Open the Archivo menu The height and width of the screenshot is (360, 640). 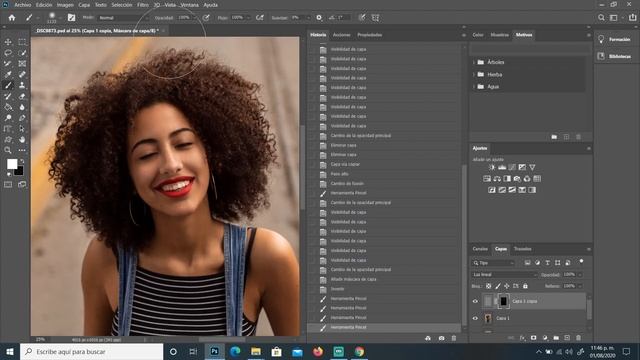(22, 5)
